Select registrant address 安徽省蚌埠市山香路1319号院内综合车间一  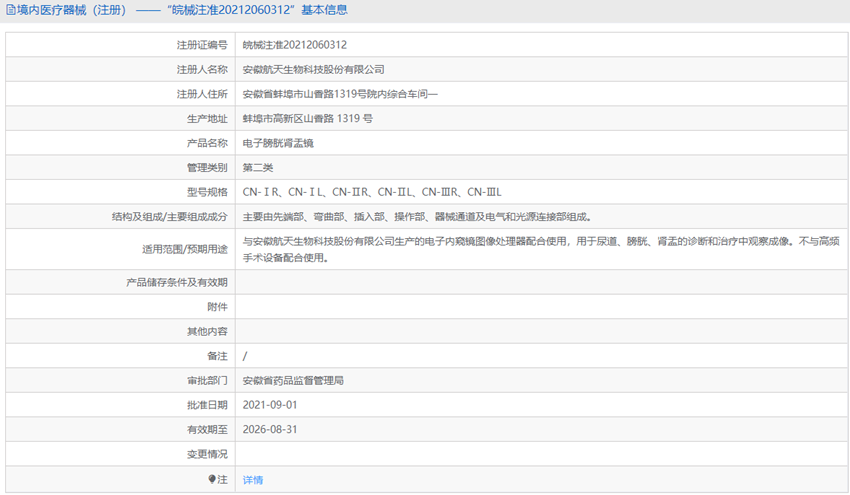click(340, 94)
